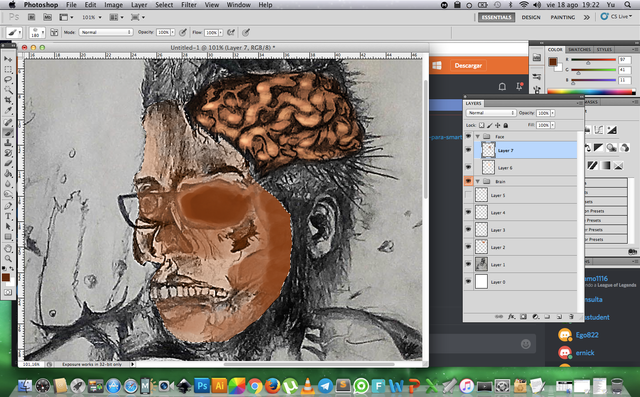Select the Type tool in toolbox
The height and width of the screenshot is (397, 640).
click(x=8, y=216)
